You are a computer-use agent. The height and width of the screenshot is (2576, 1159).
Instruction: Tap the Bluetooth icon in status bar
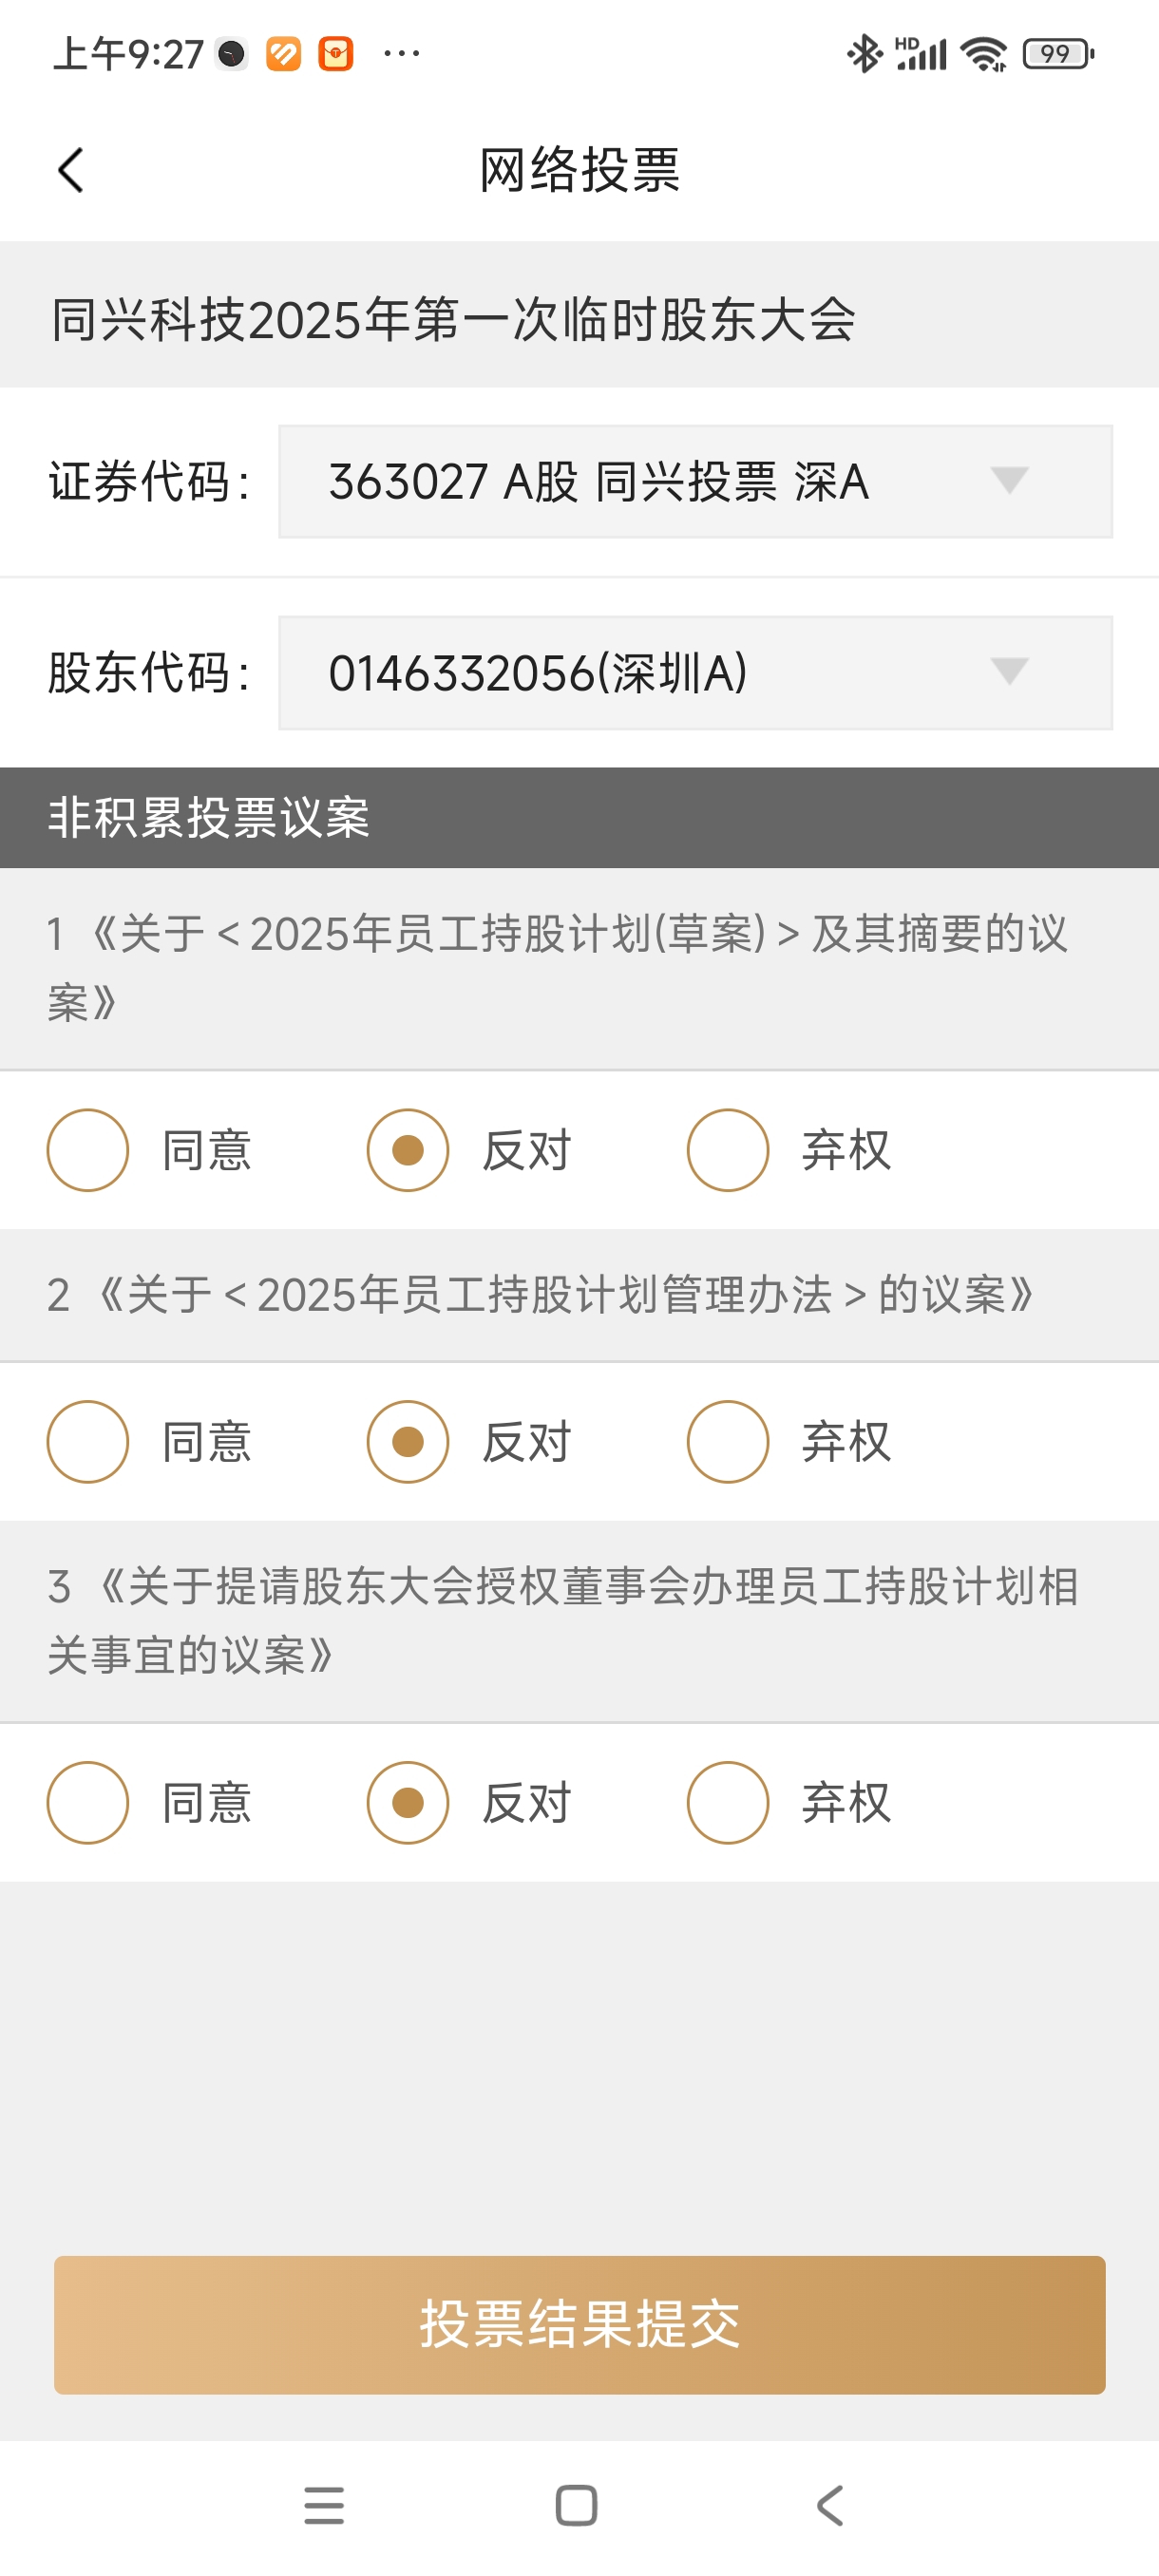(x=865, y=54)
